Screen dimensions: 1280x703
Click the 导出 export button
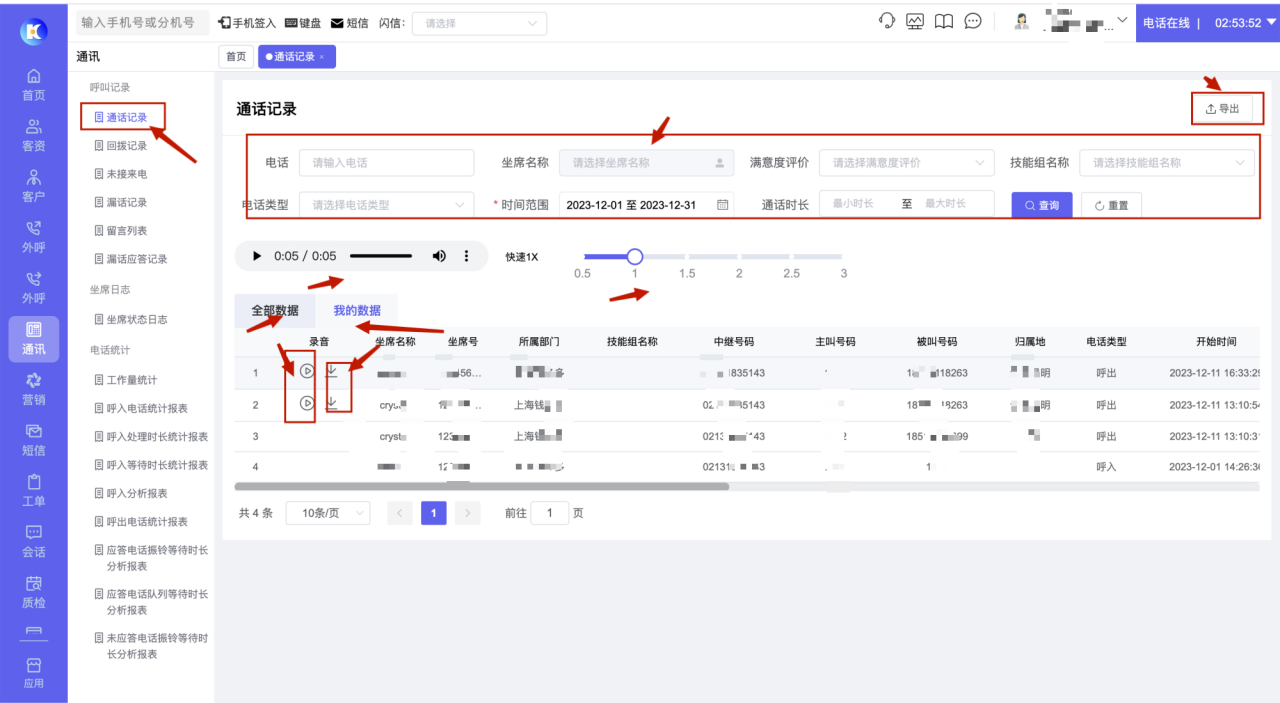coord(1222,108)
